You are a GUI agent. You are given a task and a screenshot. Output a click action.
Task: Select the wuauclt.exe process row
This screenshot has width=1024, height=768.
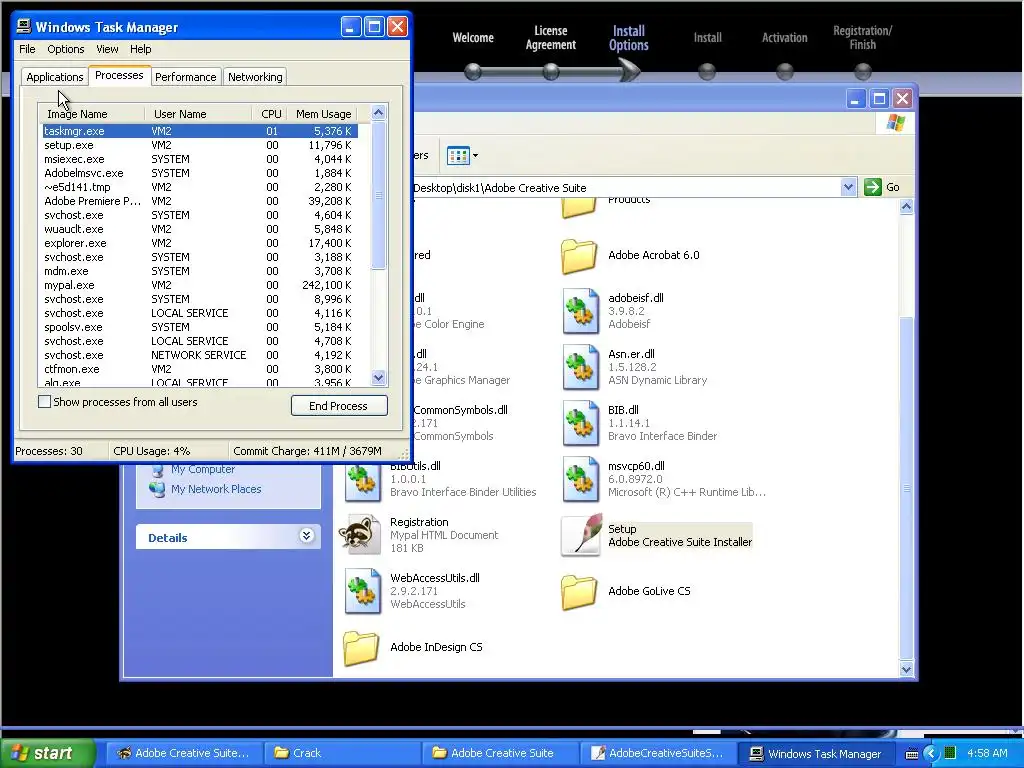[x=200, y=229]
